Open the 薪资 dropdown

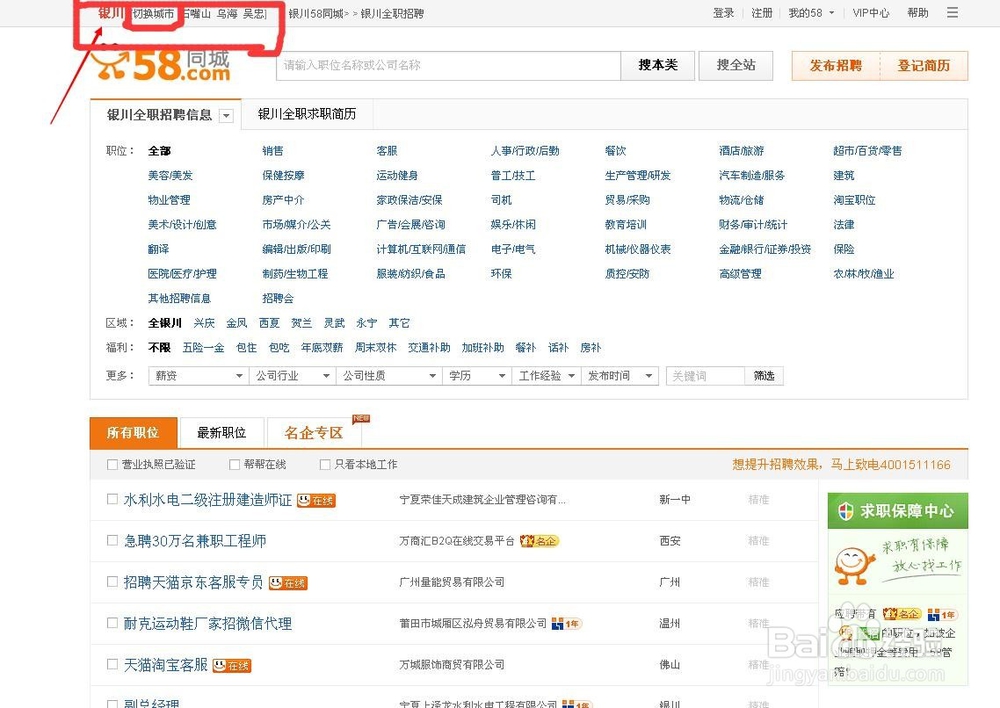197,375
